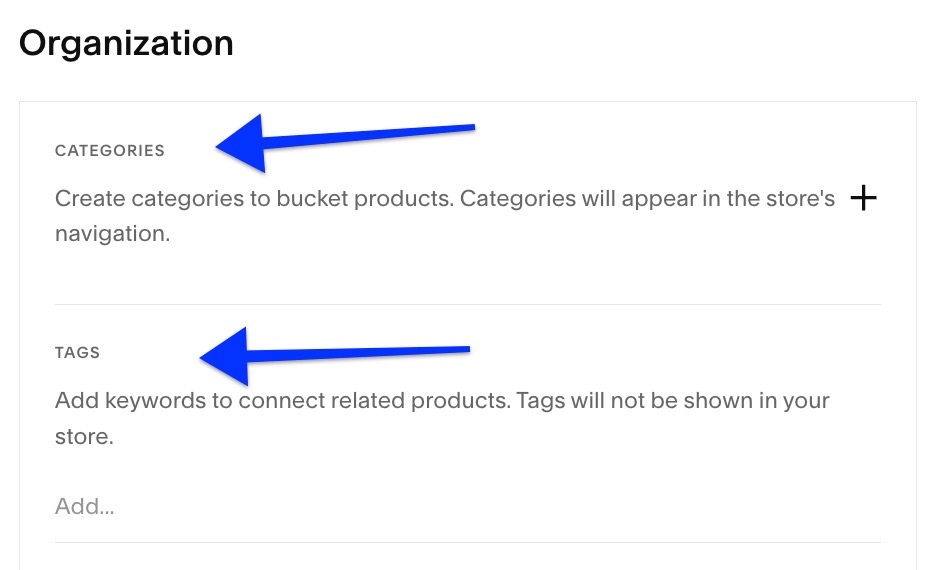Click the word "store." ending tags description
Screen dimensions: 940x570
[84, 437]
